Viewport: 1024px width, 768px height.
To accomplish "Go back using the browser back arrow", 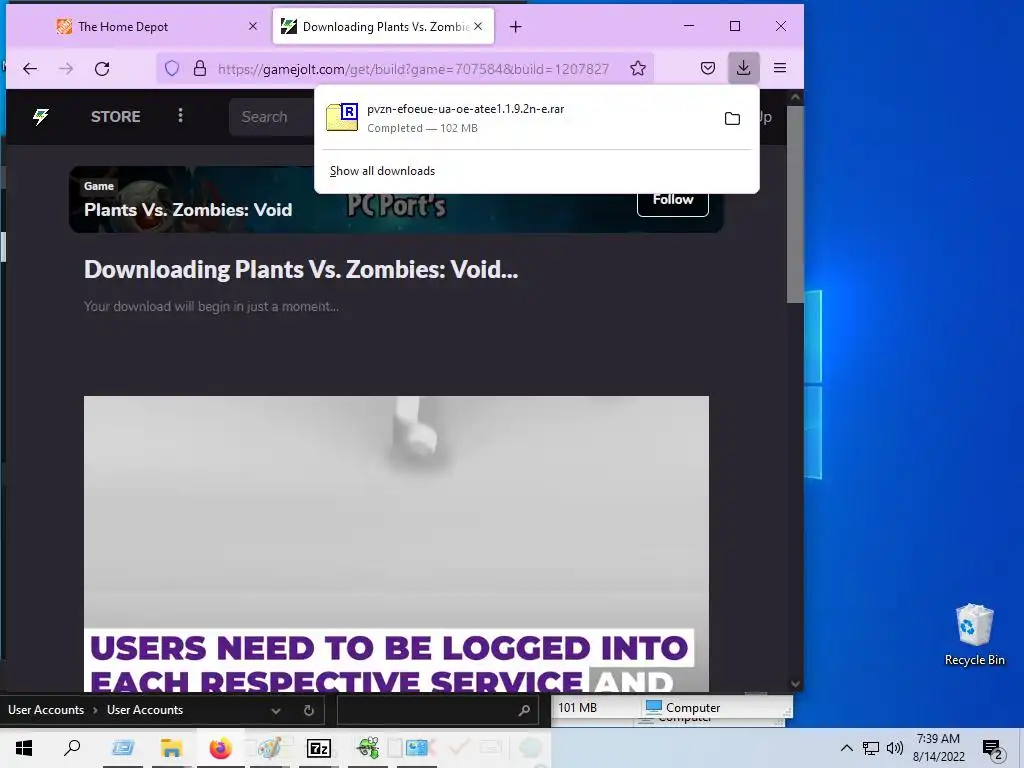I will click(30, 69).
